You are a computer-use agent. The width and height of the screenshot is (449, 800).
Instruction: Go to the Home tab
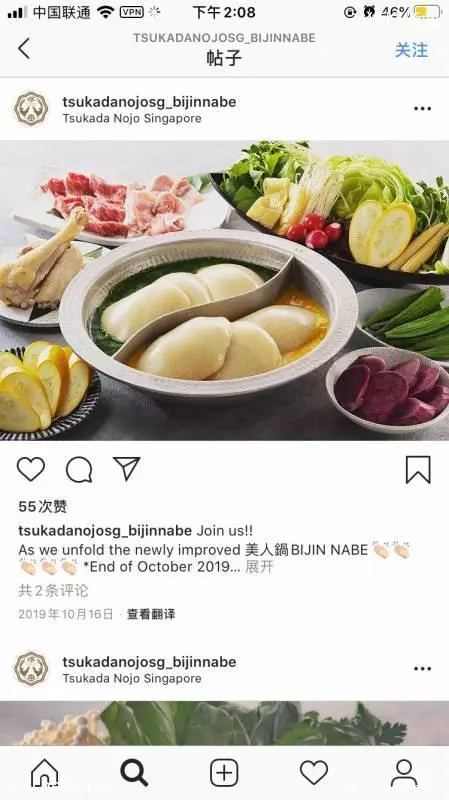coord(45,773)
